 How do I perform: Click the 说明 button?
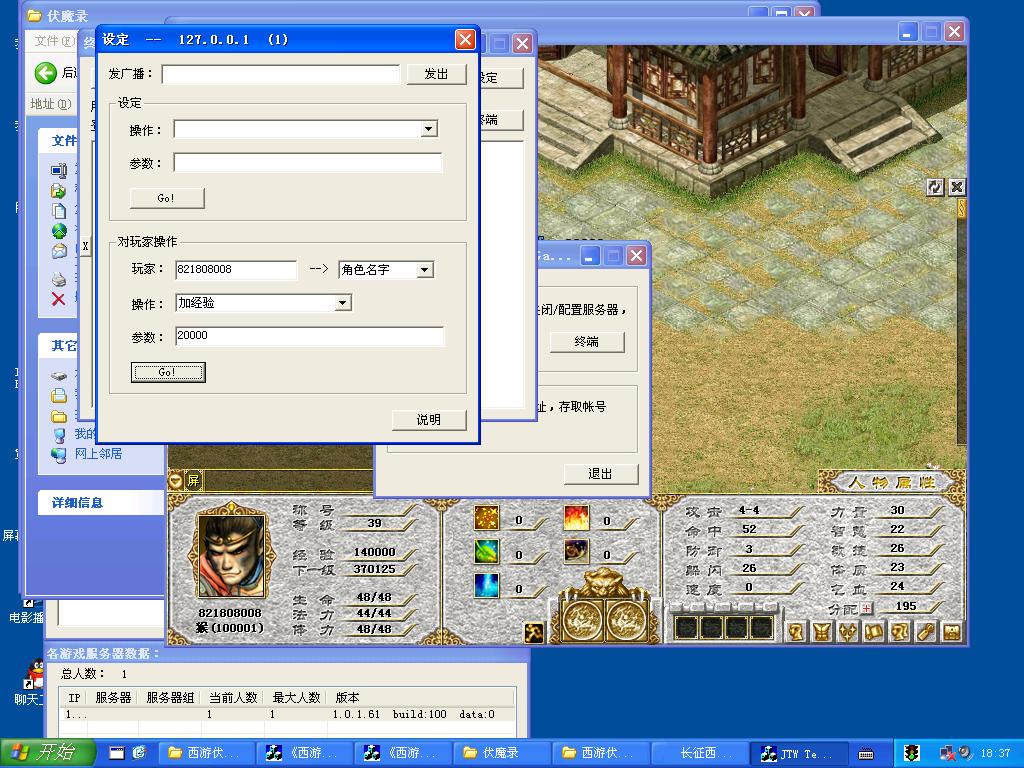click(428, 419)
